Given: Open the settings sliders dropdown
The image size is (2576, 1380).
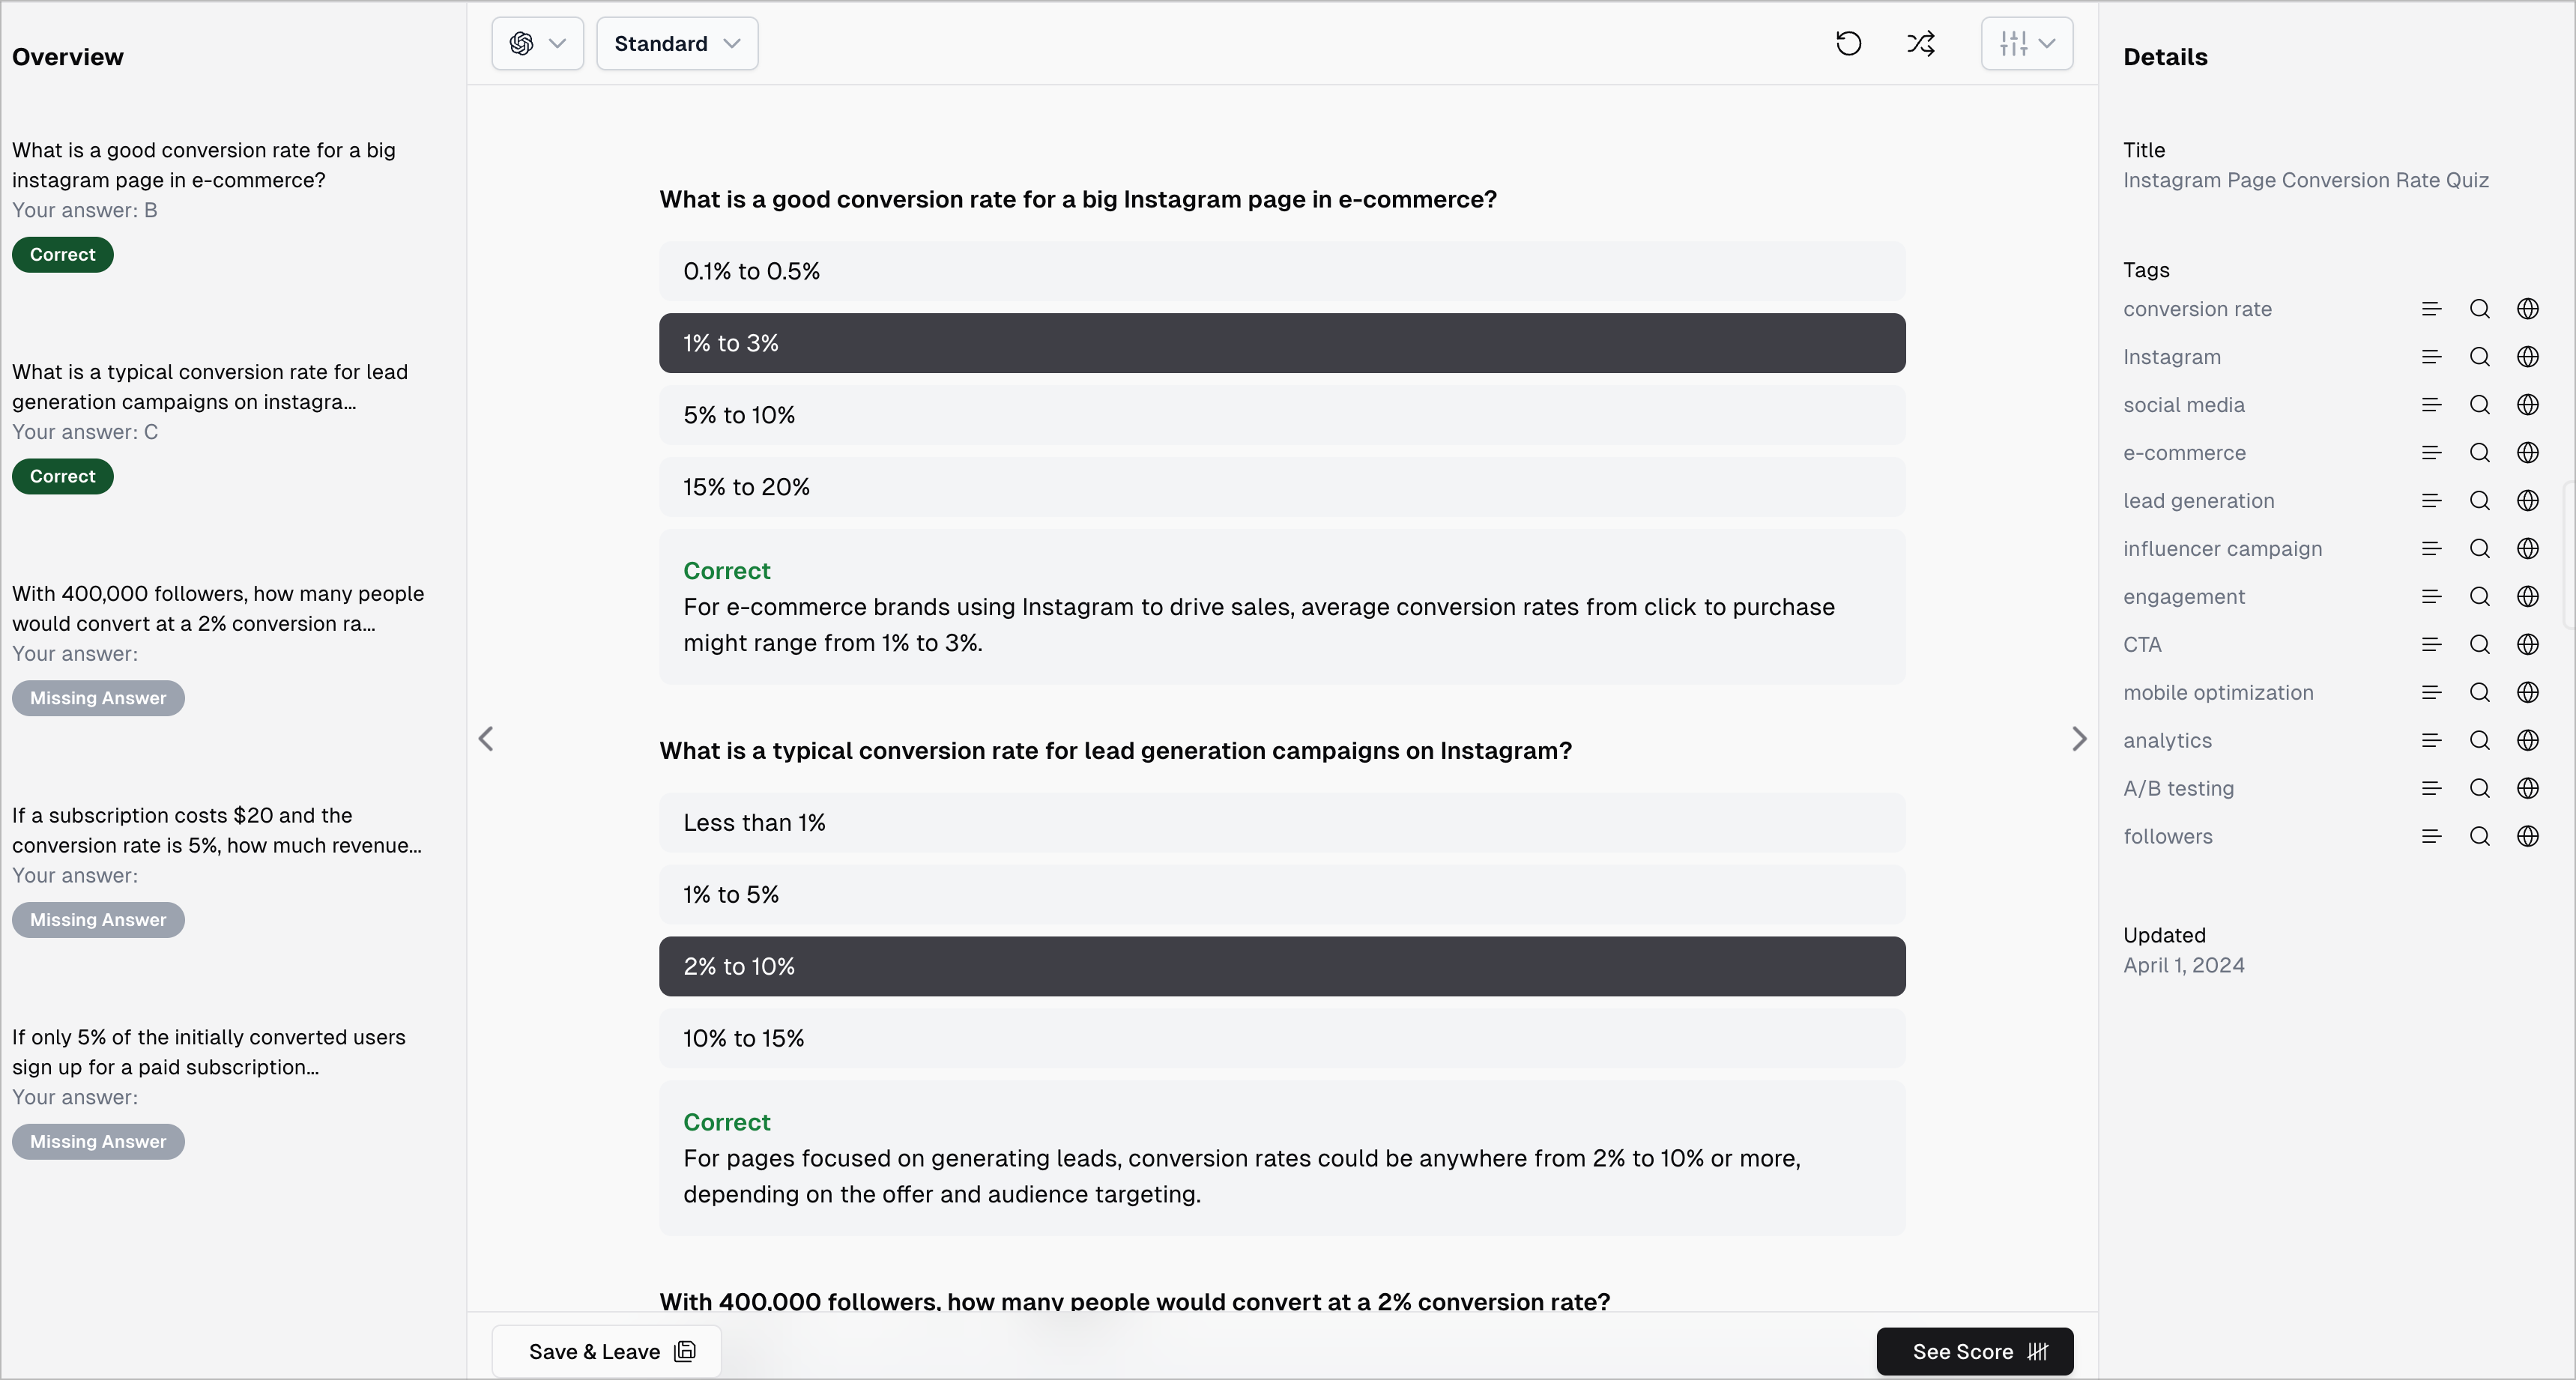Looking at the screenshot, I should 2026,44.
